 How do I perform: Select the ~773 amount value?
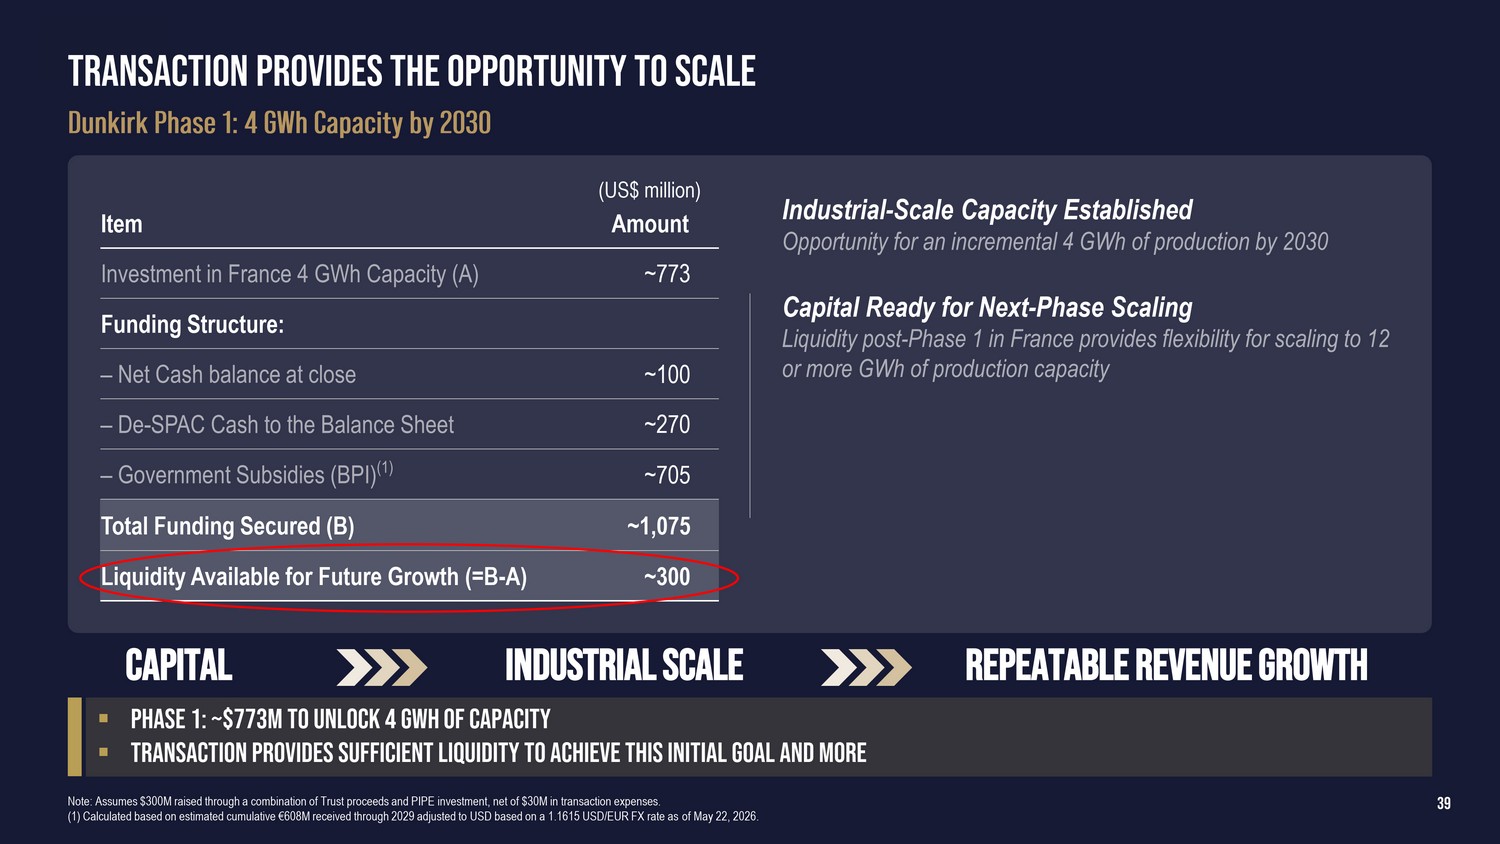click(x=667, y=274)
